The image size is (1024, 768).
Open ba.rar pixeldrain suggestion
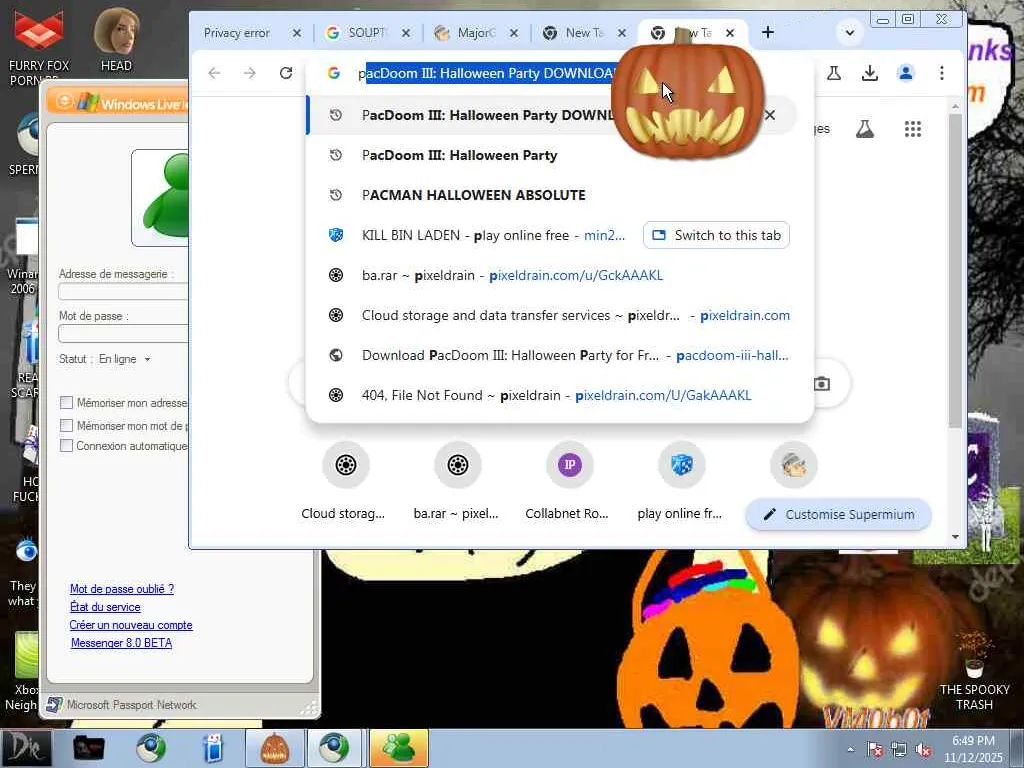pyautogui.click(x=512, y=276)
